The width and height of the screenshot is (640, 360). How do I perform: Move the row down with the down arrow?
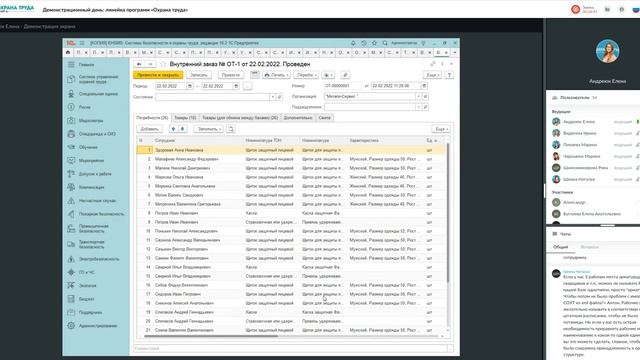tap(182, 129)
